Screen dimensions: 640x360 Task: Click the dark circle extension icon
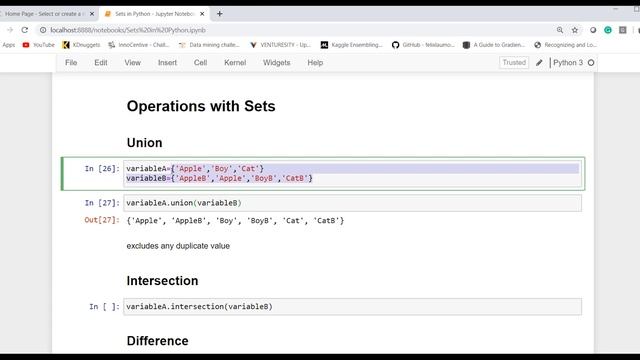click(593, 30)
